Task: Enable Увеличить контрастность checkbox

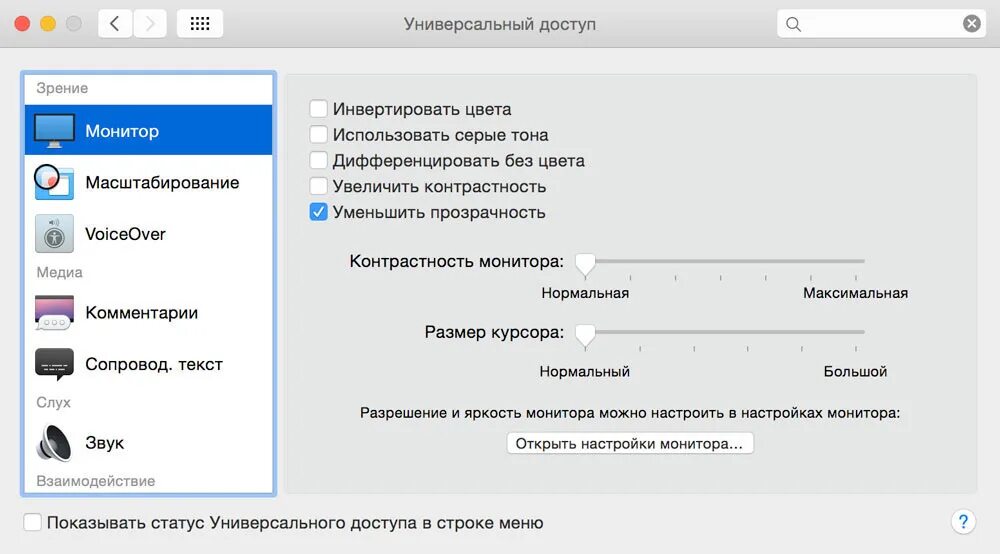Action: point(318,186)
